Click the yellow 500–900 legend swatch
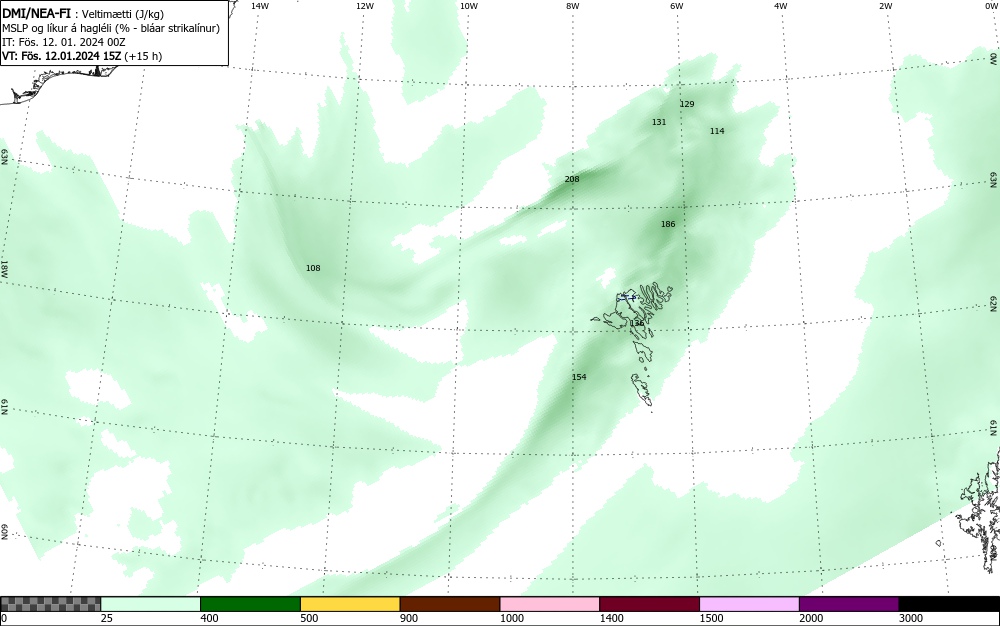1000x626 pixels. (x=350, y=604)
